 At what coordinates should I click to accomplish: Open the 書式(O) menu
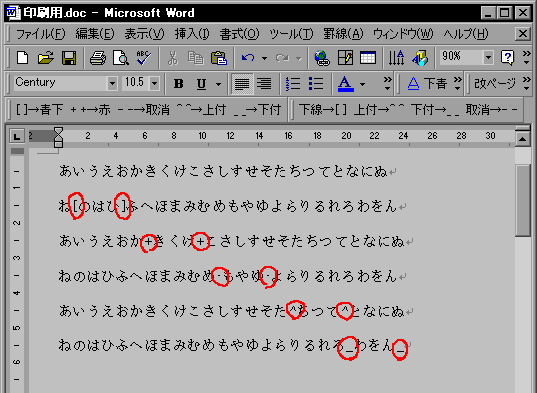pos(239,34)
